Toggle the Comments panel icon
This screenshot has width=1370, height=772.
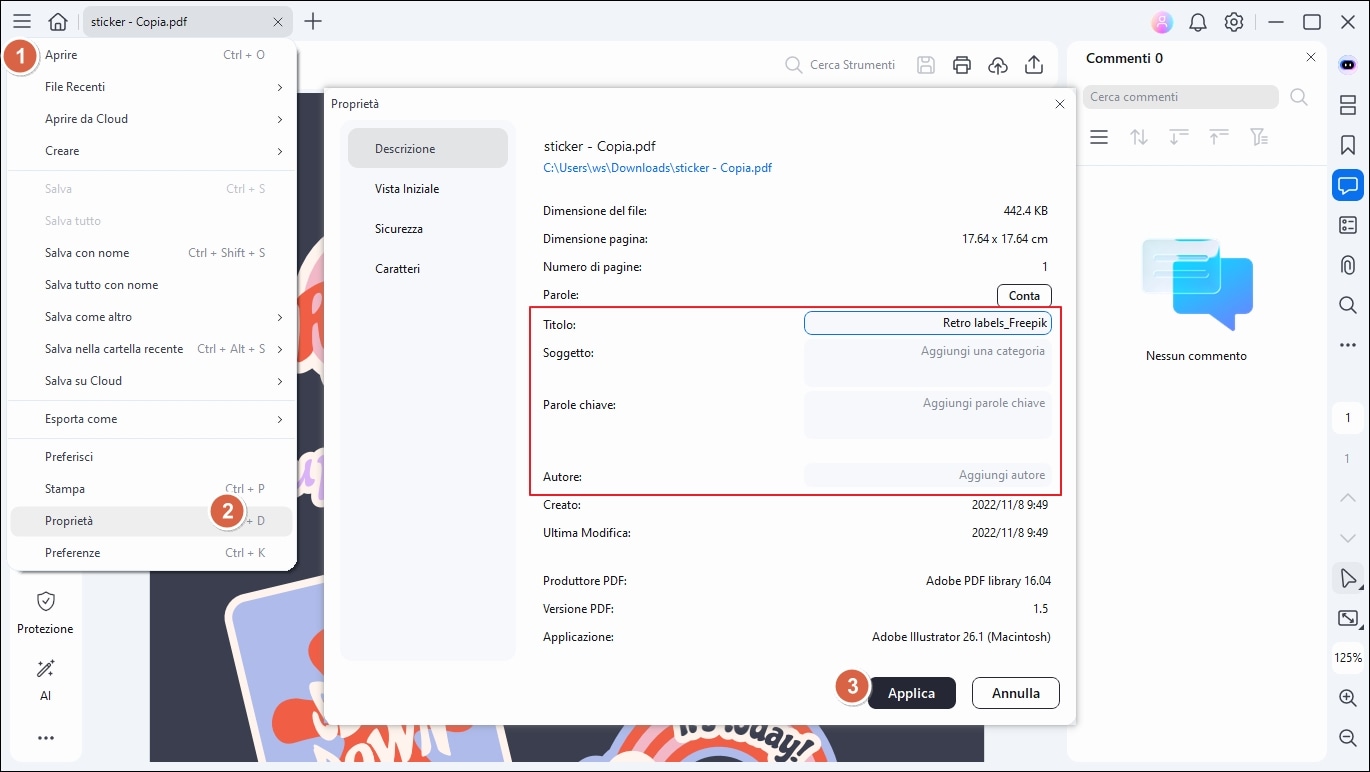pos(1348,185)
